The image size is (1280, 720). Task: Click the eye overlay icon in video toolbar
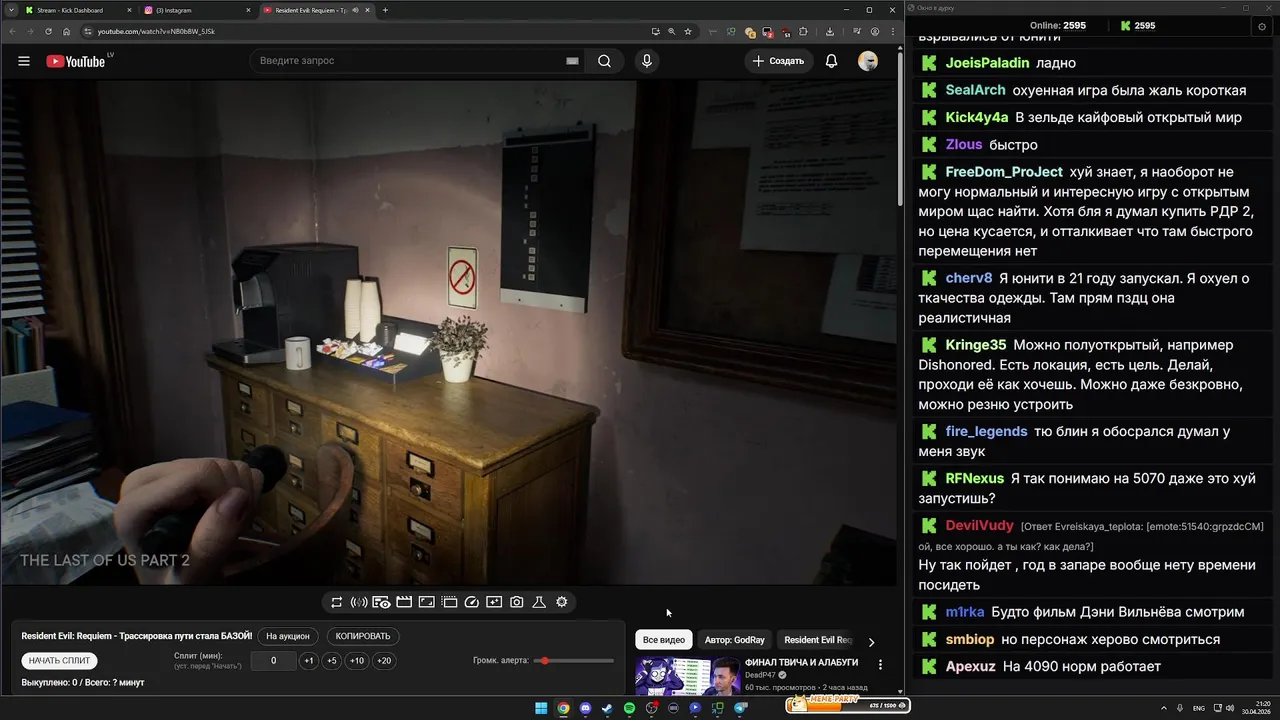coord(381,602)
